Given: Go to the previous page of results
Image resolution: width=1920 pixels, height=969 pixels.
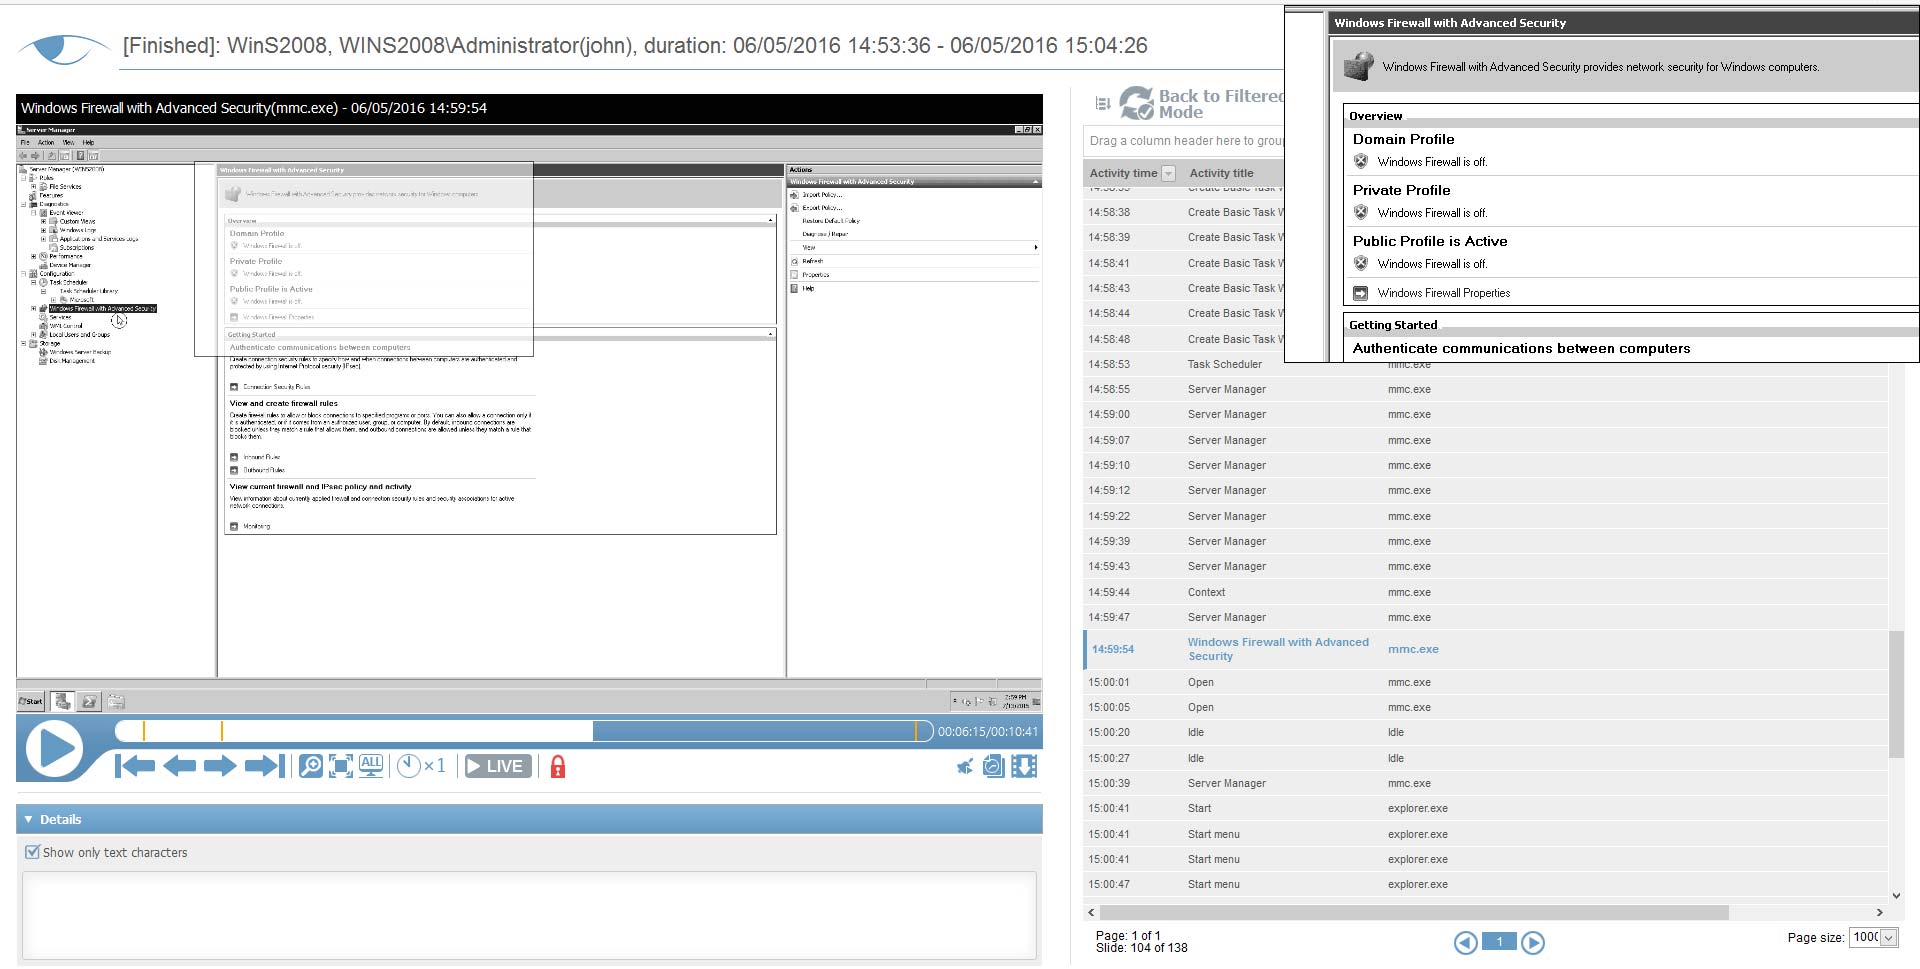Looking at the screenshot, I should click(1465, 942).
